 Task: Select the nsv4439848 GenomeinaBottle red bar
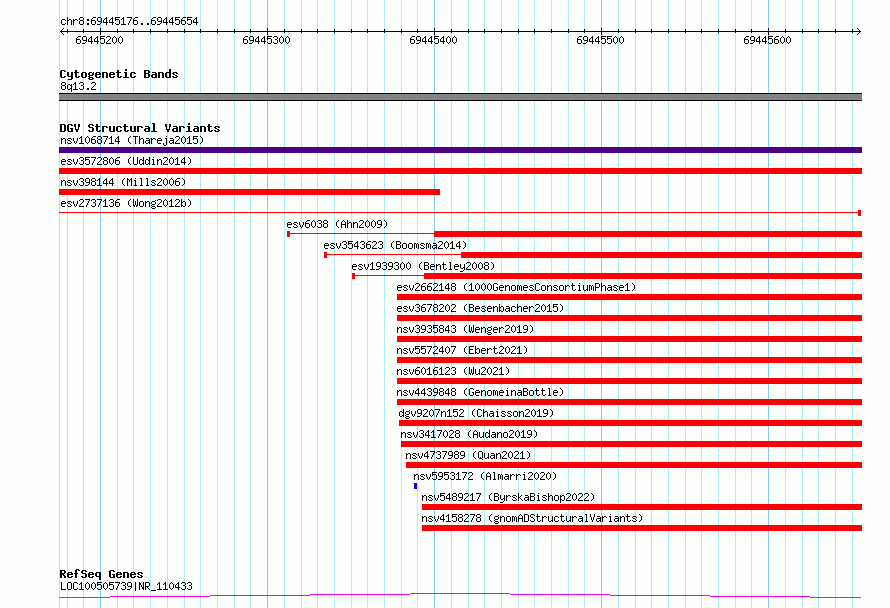pos(629,402)
